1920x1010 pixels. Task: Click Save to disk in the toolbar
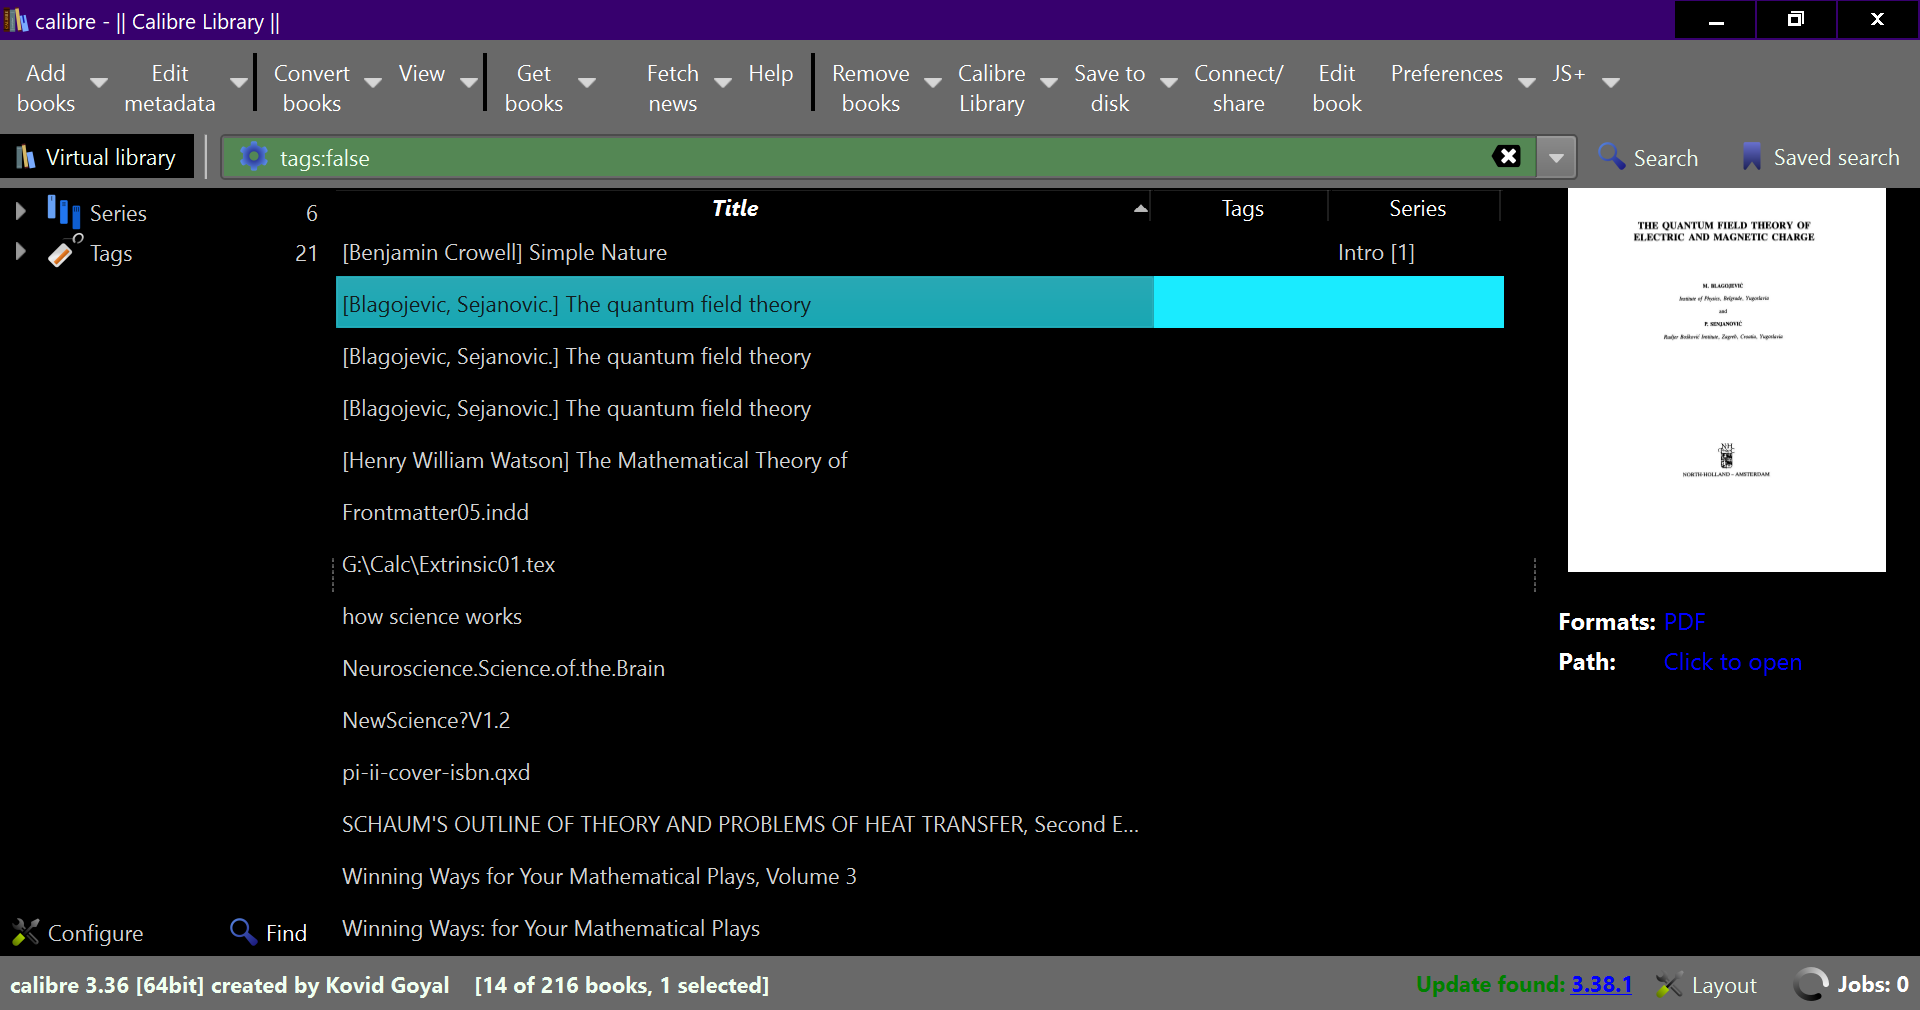pos(1109,88)
